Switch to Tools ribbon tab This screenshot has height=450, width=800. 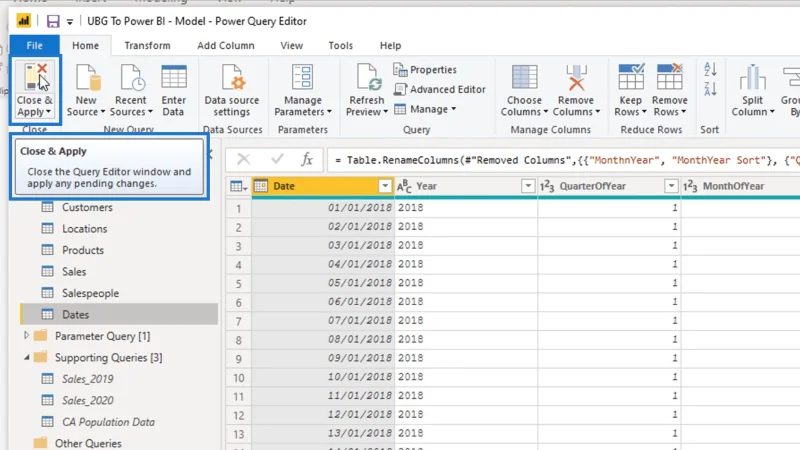pos(340,45)
